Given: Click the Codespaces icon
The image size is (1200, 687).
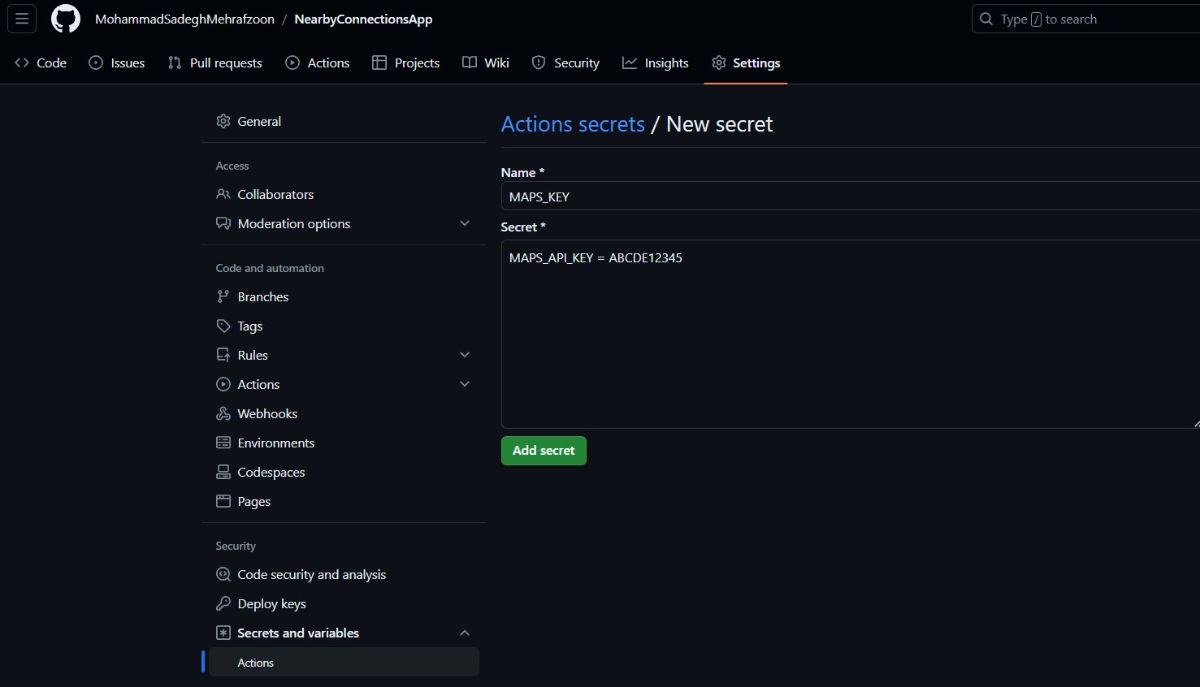Looking at the screenshot, I should tap(223, 472).
